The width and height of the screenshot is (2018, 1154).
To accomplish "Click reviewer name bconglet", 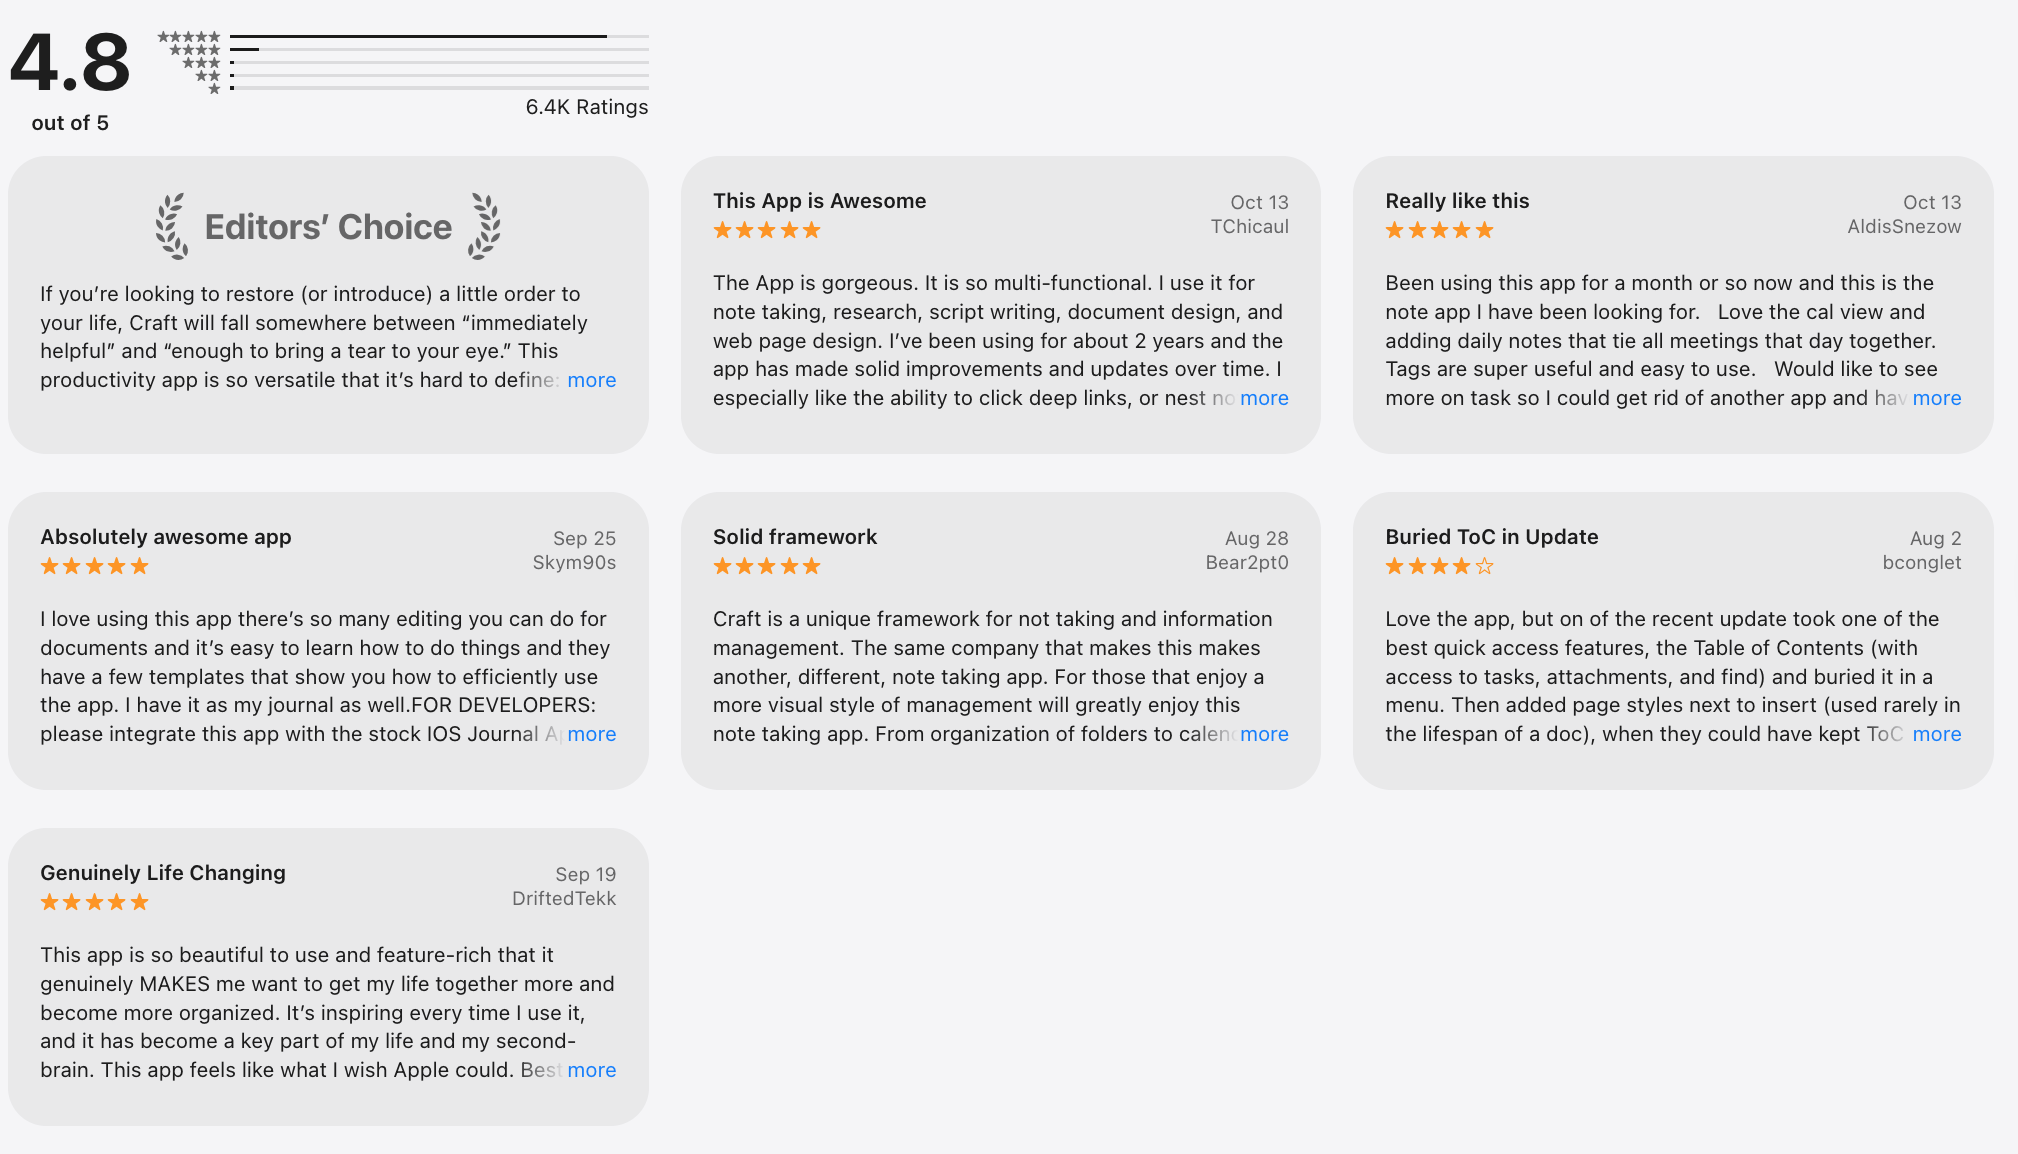I will point(1921,562).
